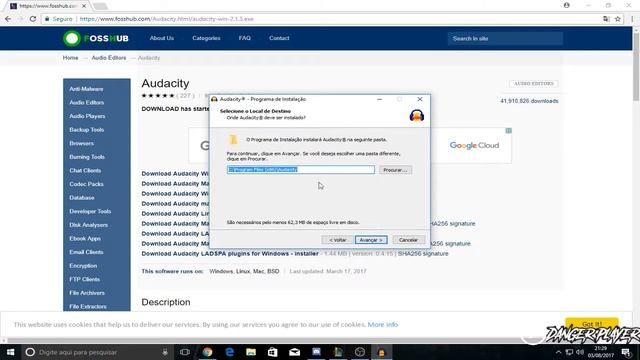The image size is (640, 360).
Task: Click the browser address bar URL
Action: pos(167,19)
